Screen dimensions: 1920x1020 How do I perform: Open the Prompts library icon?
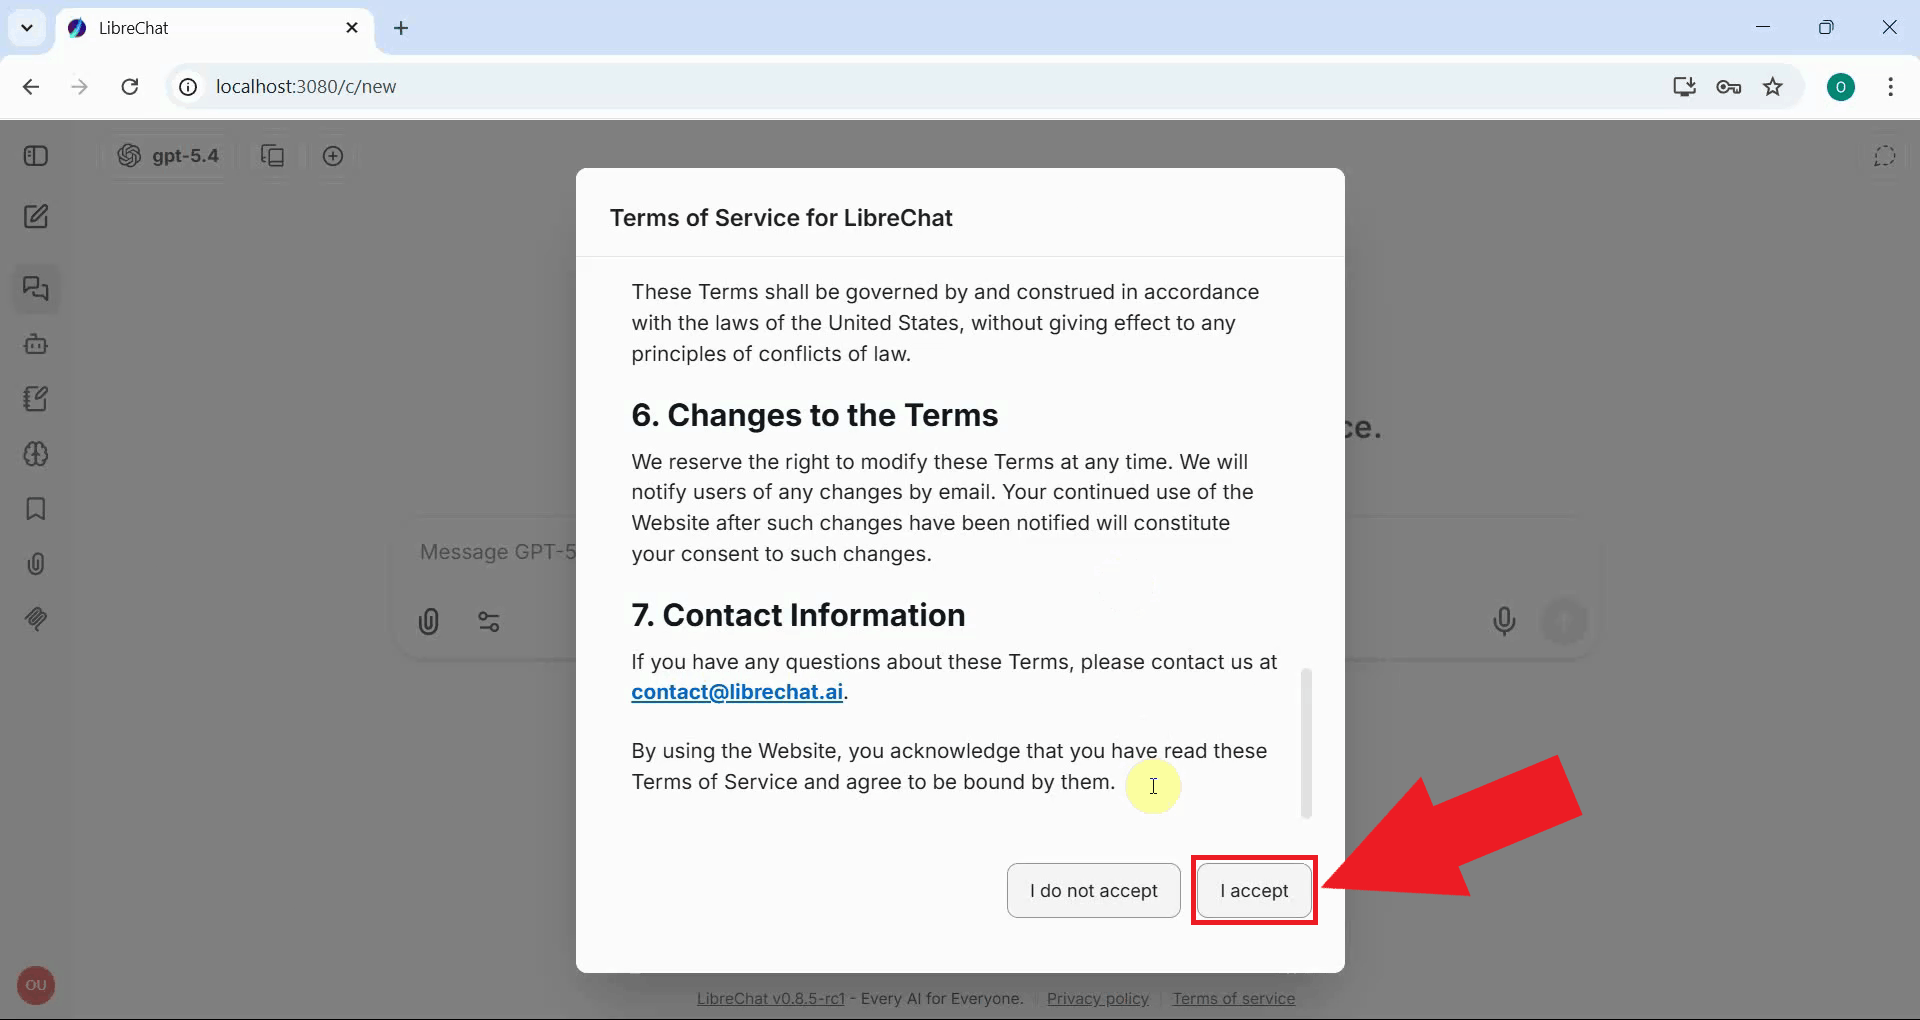36,398
